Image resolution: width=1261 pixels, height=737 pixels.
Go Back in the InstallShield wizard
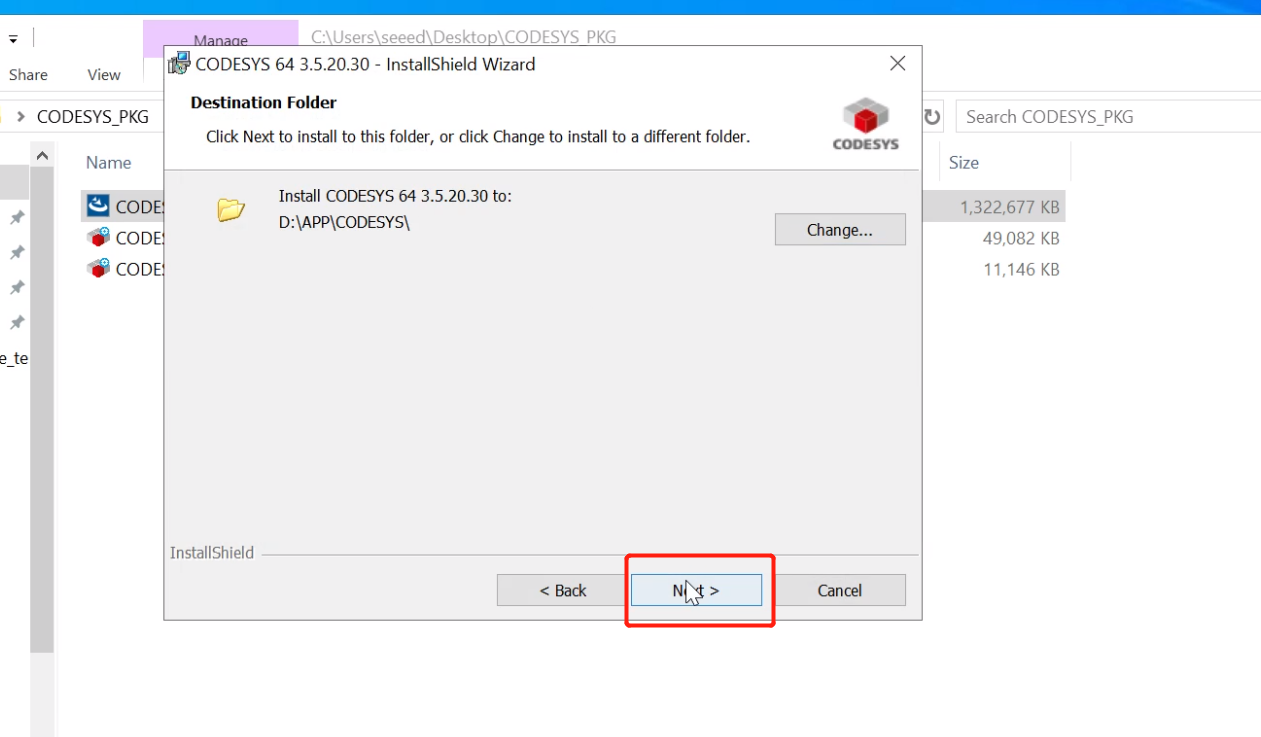(x=562, y=590)
